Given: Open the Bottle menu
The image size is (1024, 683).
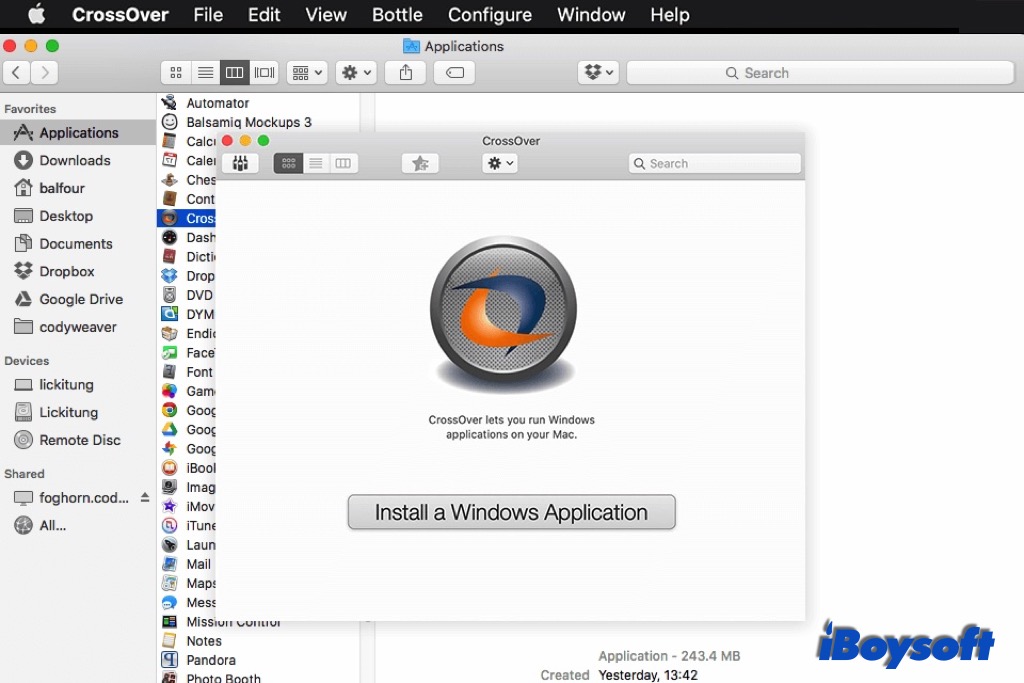Looking at the screenshot, I should [x=397, y=15].
